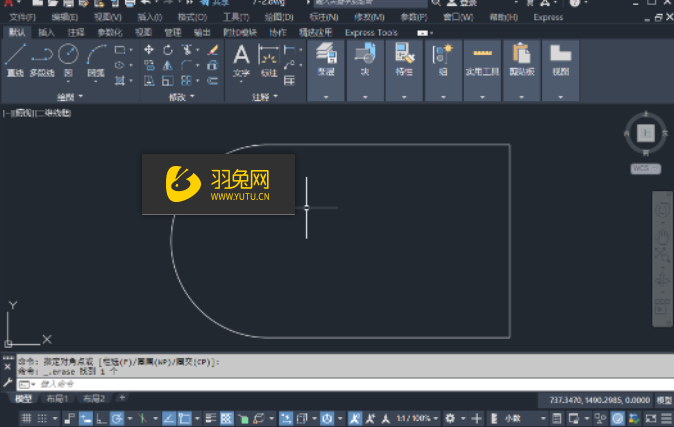Toggle object snap in status bar
The image size is (674, 427).
click(185, 418)
